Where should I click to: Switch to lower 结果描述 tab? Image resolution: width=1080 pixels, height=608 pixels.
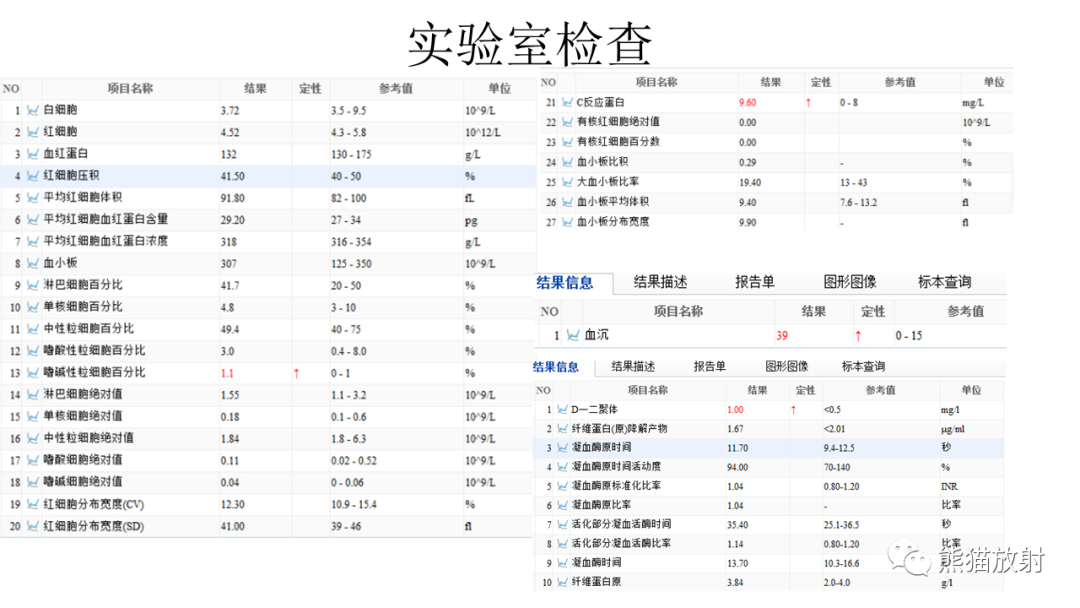(x=633, y=367)
